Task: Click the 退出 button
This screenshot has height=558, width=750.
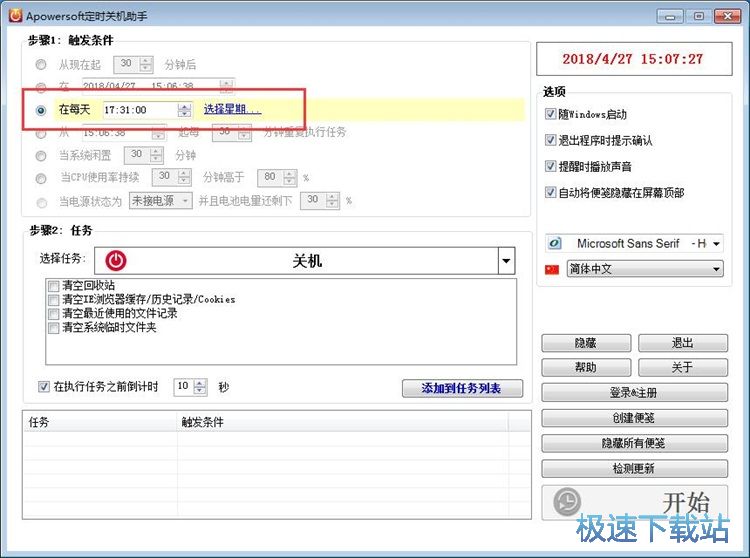Action: coord(683,343)
